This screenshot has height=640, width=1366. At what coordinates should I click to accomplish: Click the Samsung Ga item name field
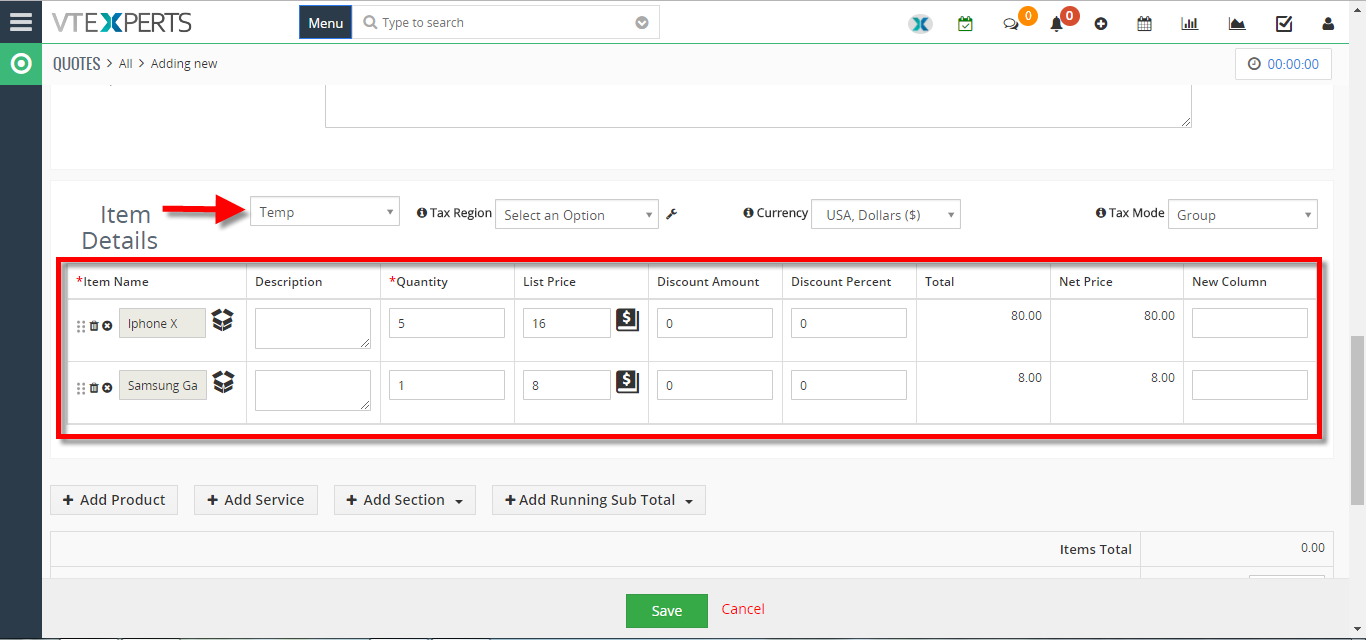[x=163, y=385]
